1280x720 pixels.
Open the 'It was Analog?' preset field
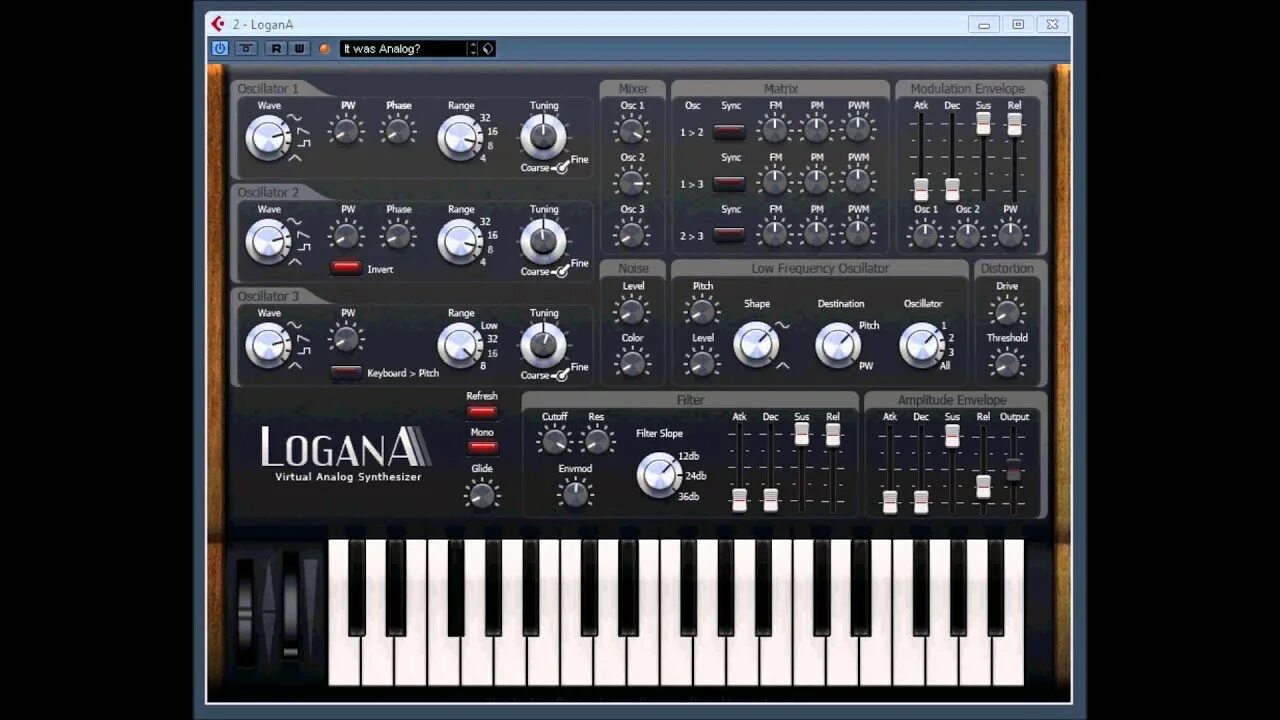[404, 48]
